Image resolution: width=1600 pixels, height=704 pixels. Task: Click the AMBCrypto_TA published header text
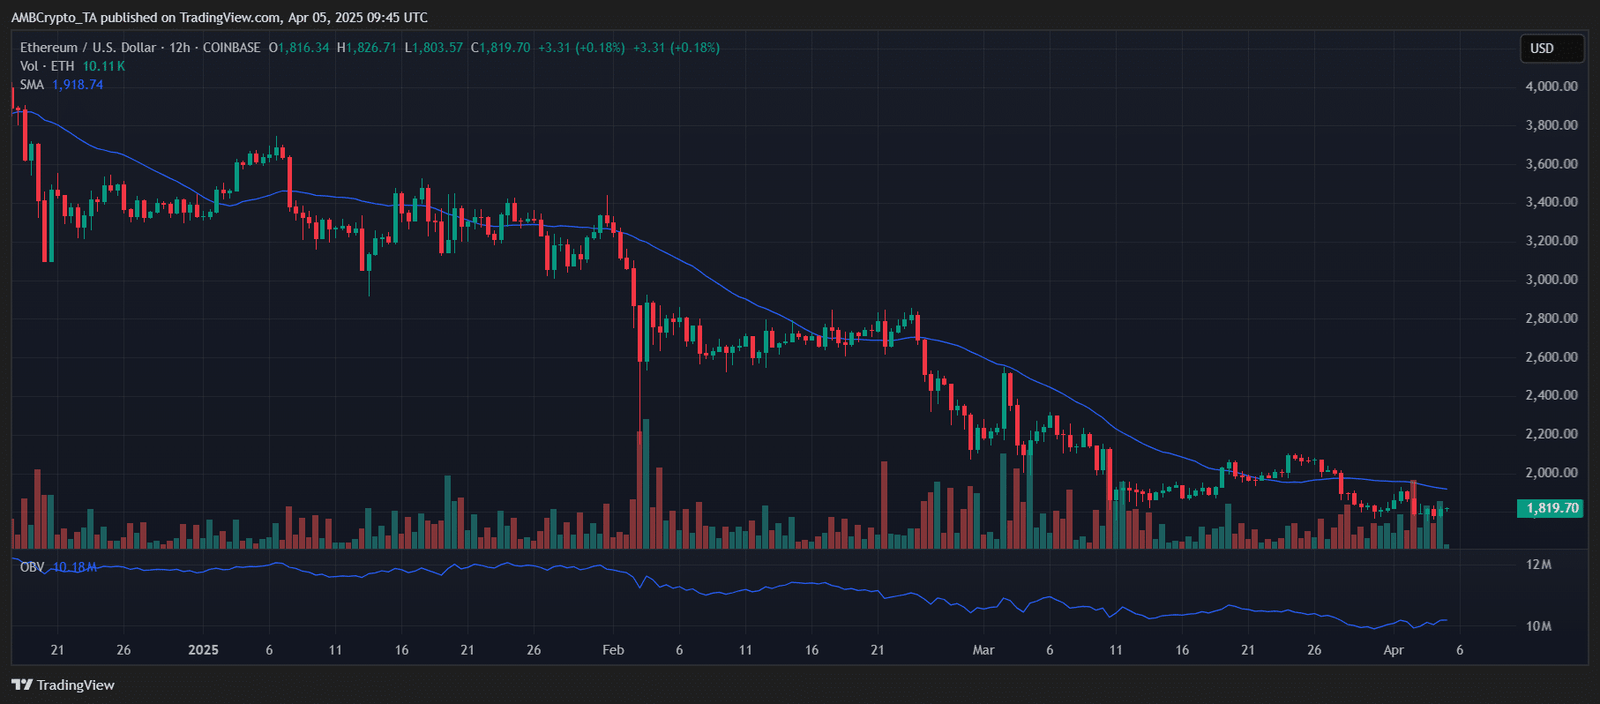(219, 17)
